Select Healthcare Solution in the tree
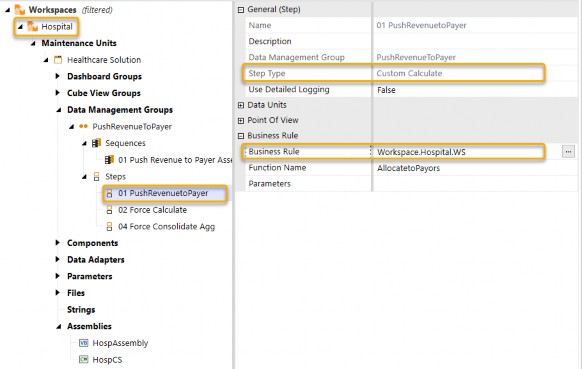Screen dimensions: 582x369 [104, 60]
